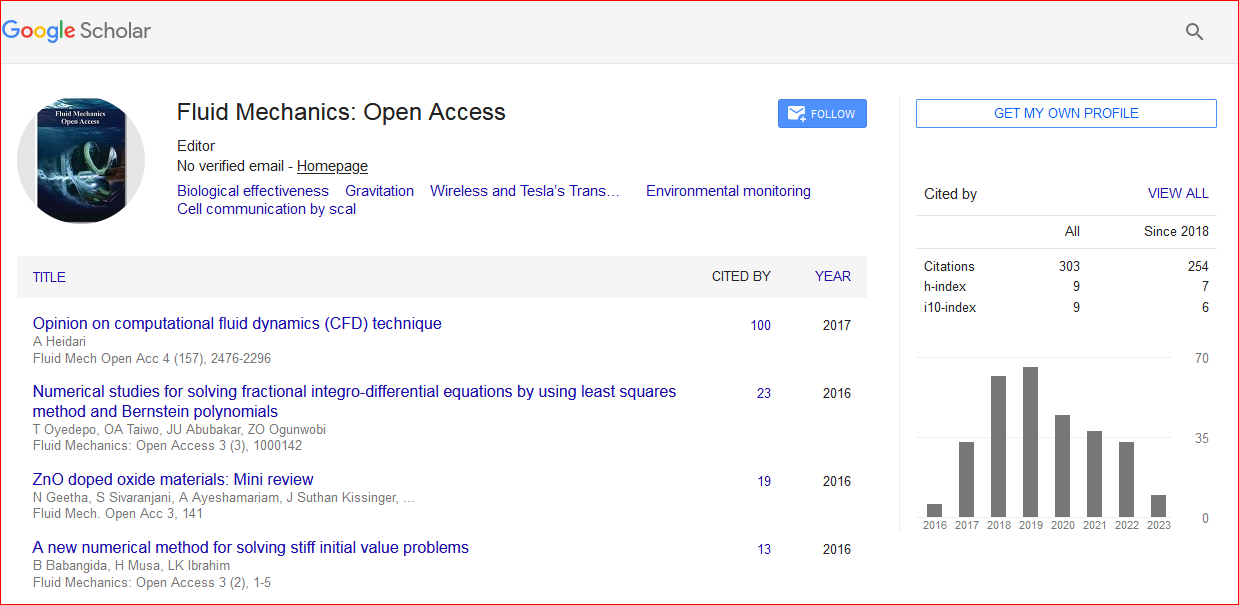Select the Biological effectiveness topic

point(252,191)
